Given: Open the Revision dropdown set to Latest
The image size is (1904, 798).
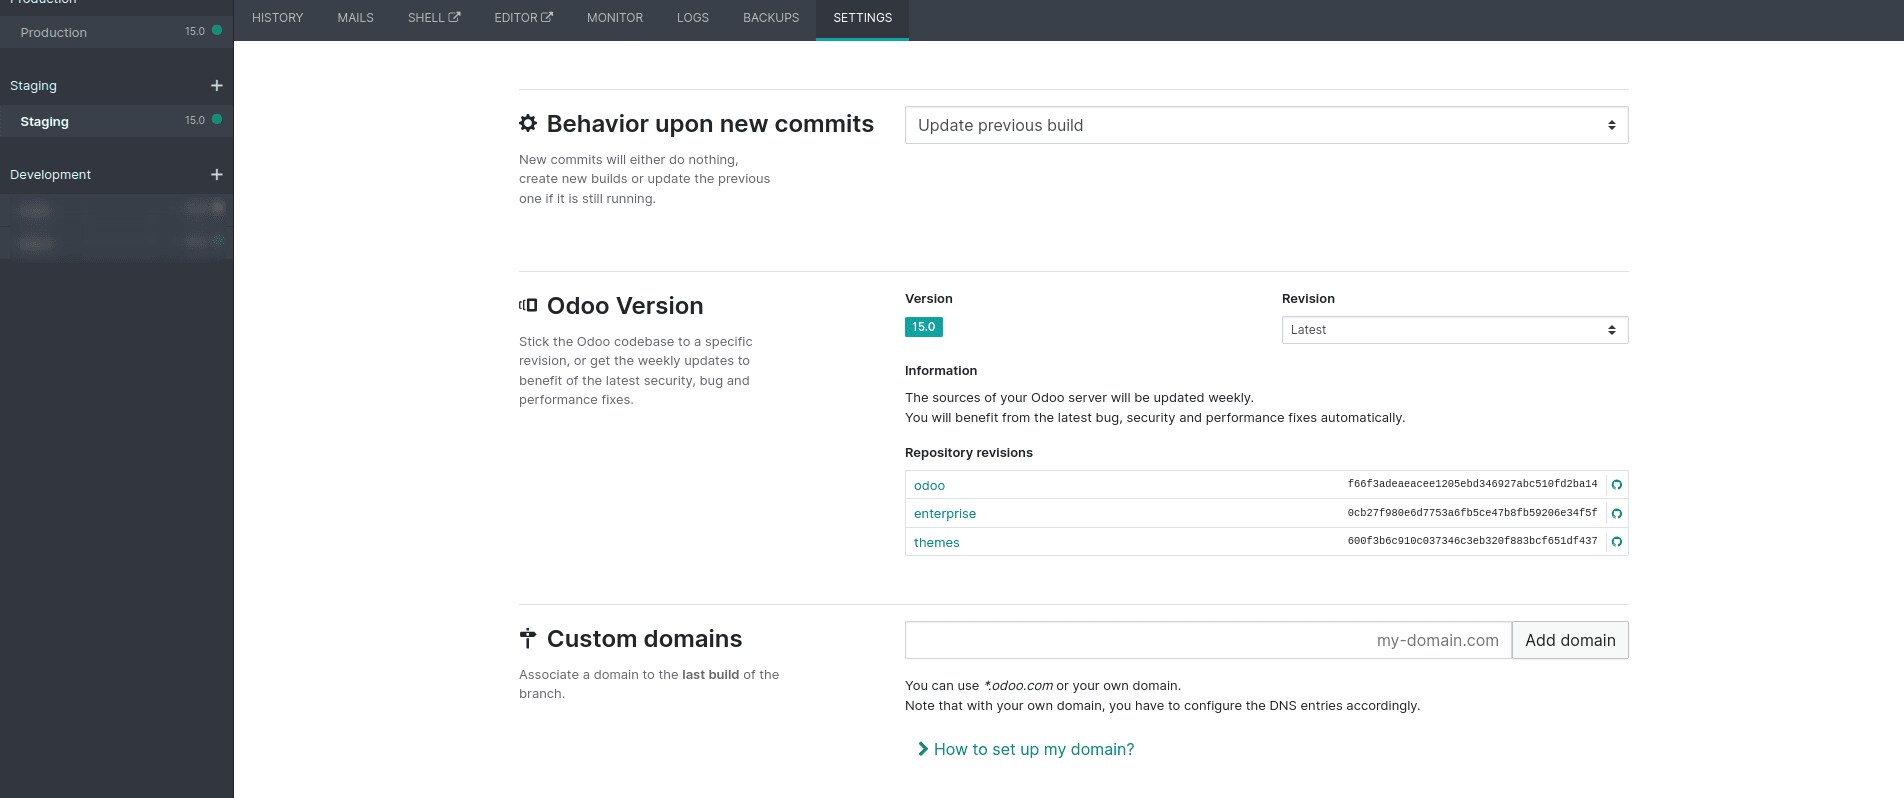Looking at the screenshot, I should [x=1454, y=330].
